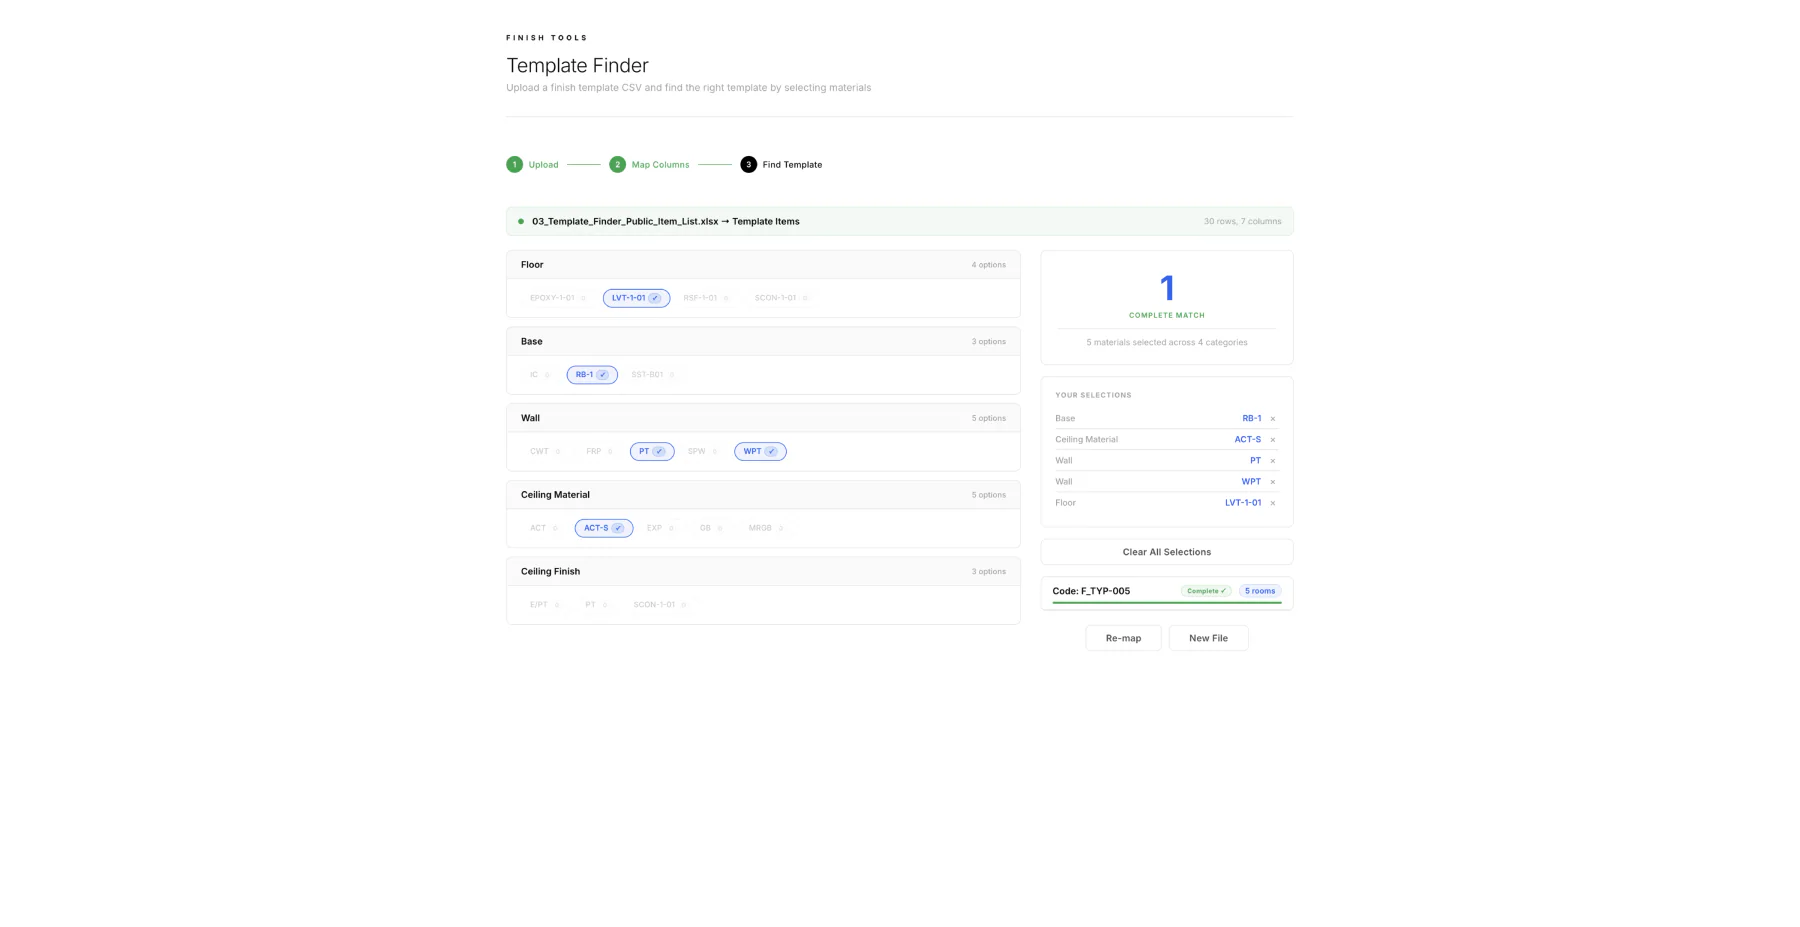Click the step 2 Map Columns circle
Viewport: 1800px width, 927px height.
click(617, 164)
